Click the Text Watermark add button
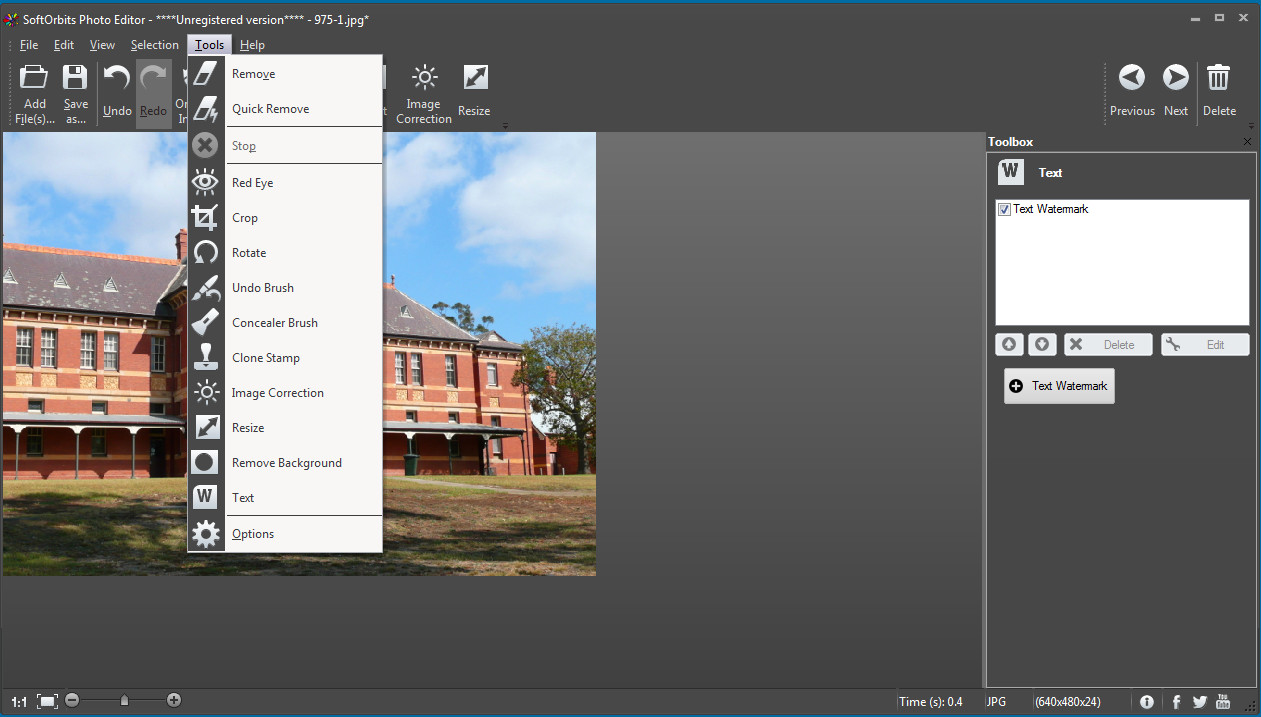 tap(1059, 386)
